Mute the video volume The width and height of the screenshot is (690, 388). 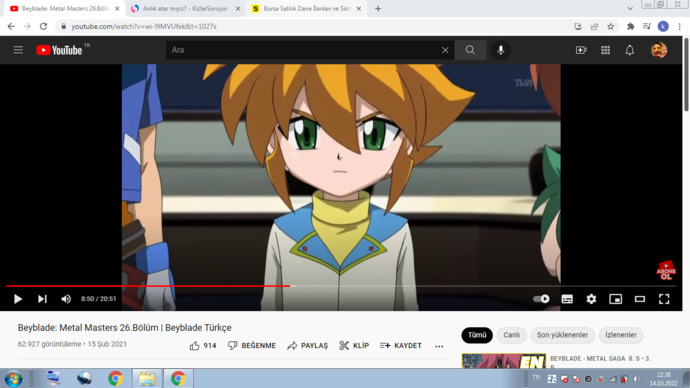coord(66,299)
